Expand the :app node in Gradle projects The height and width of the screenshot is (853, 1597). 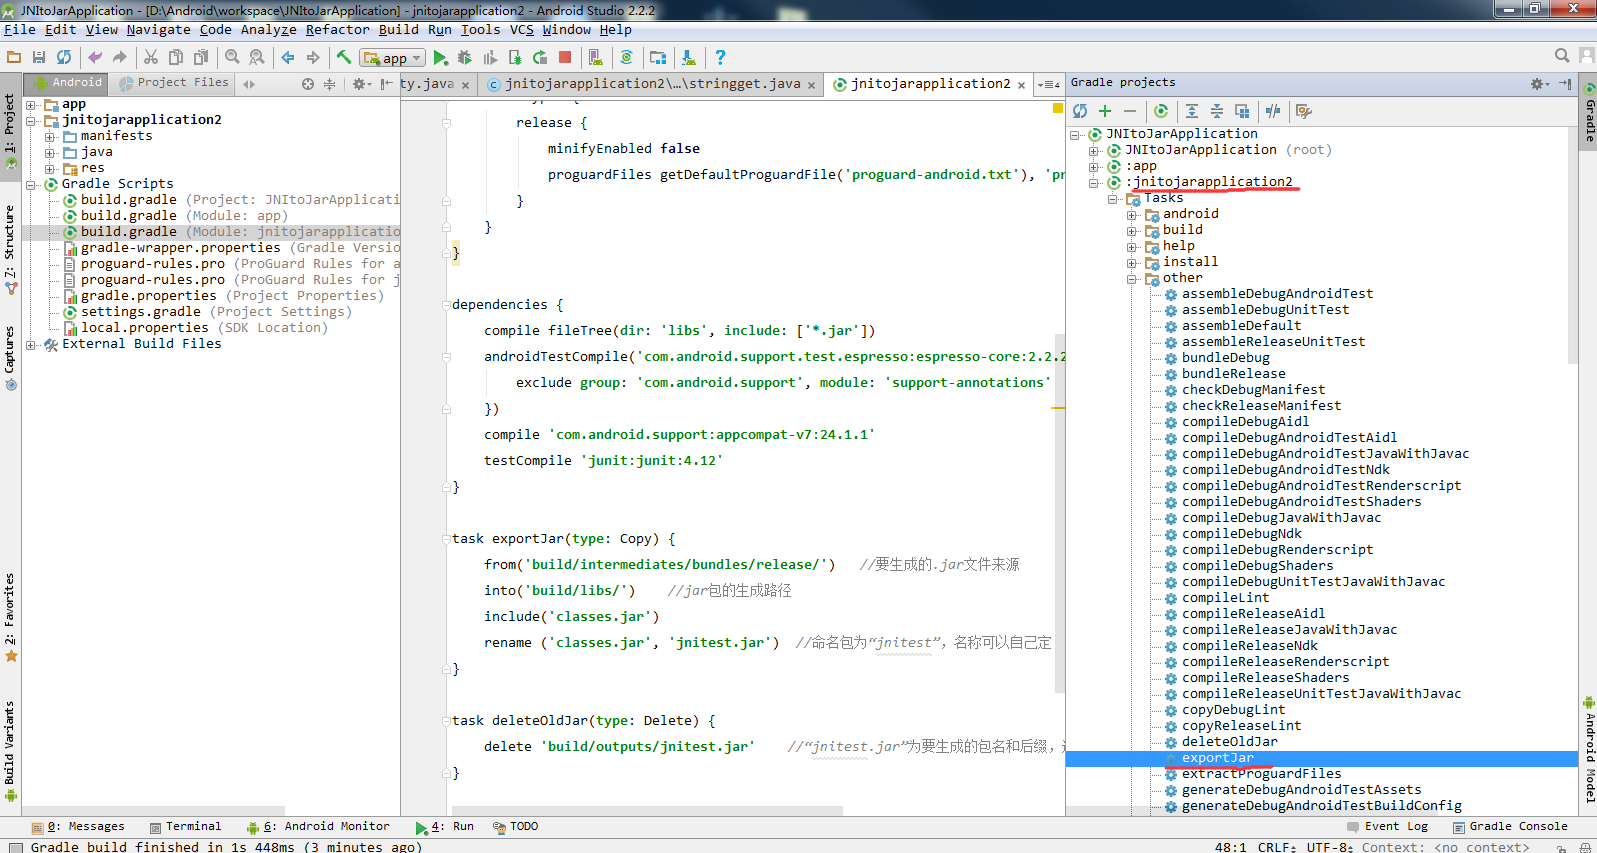[x=1094, y=166]
